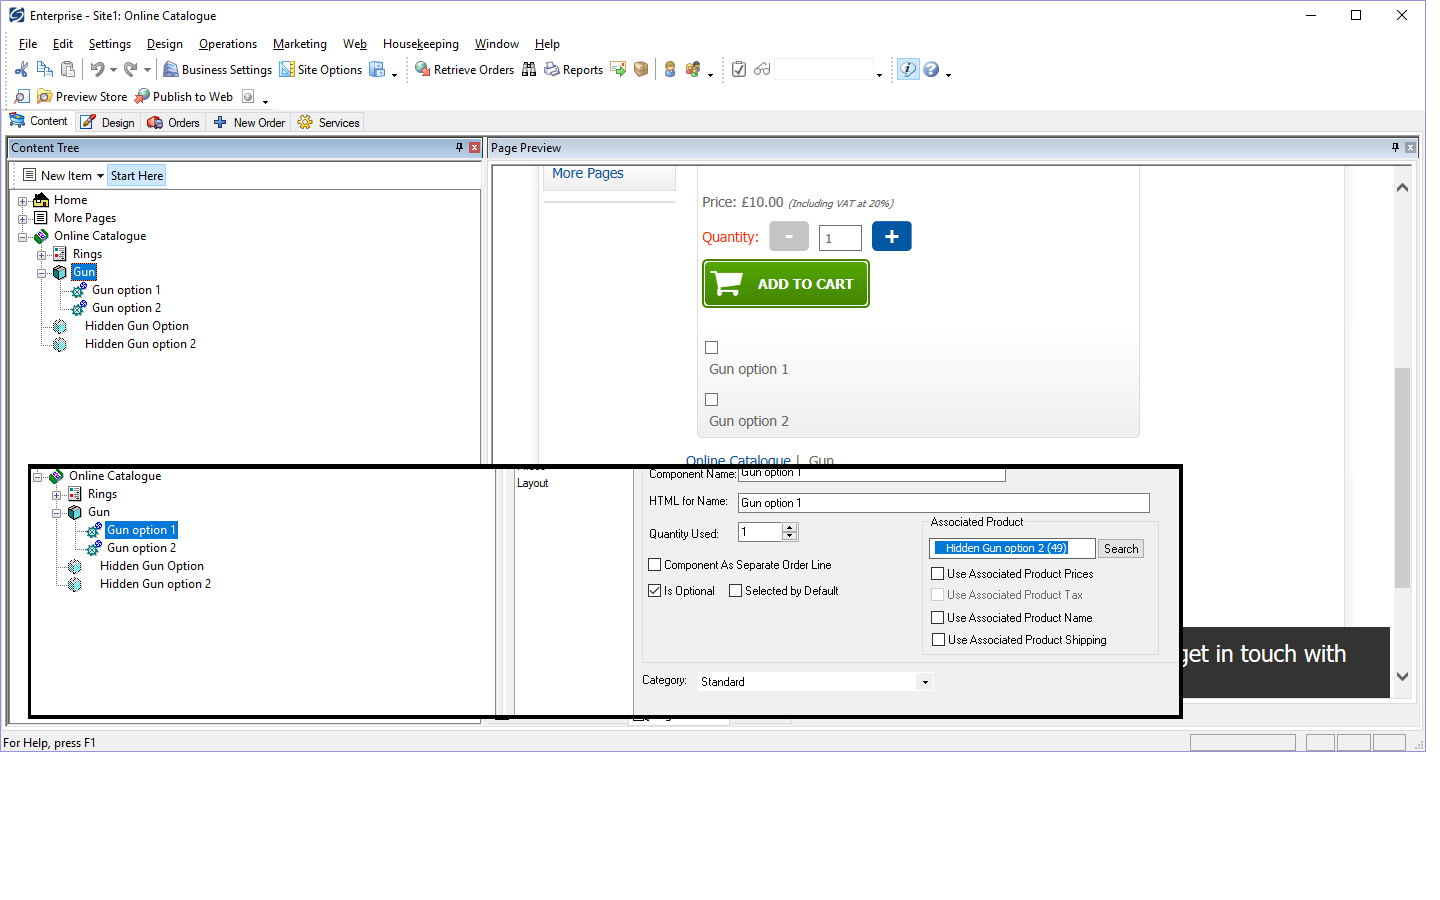Expand the Home tree node

tap(22, 201)
